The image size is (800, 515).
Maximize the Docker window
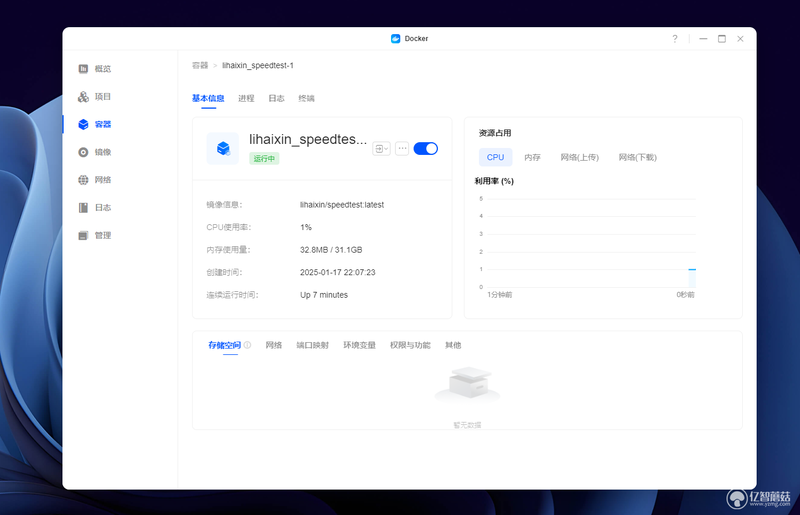click(721, 39)
